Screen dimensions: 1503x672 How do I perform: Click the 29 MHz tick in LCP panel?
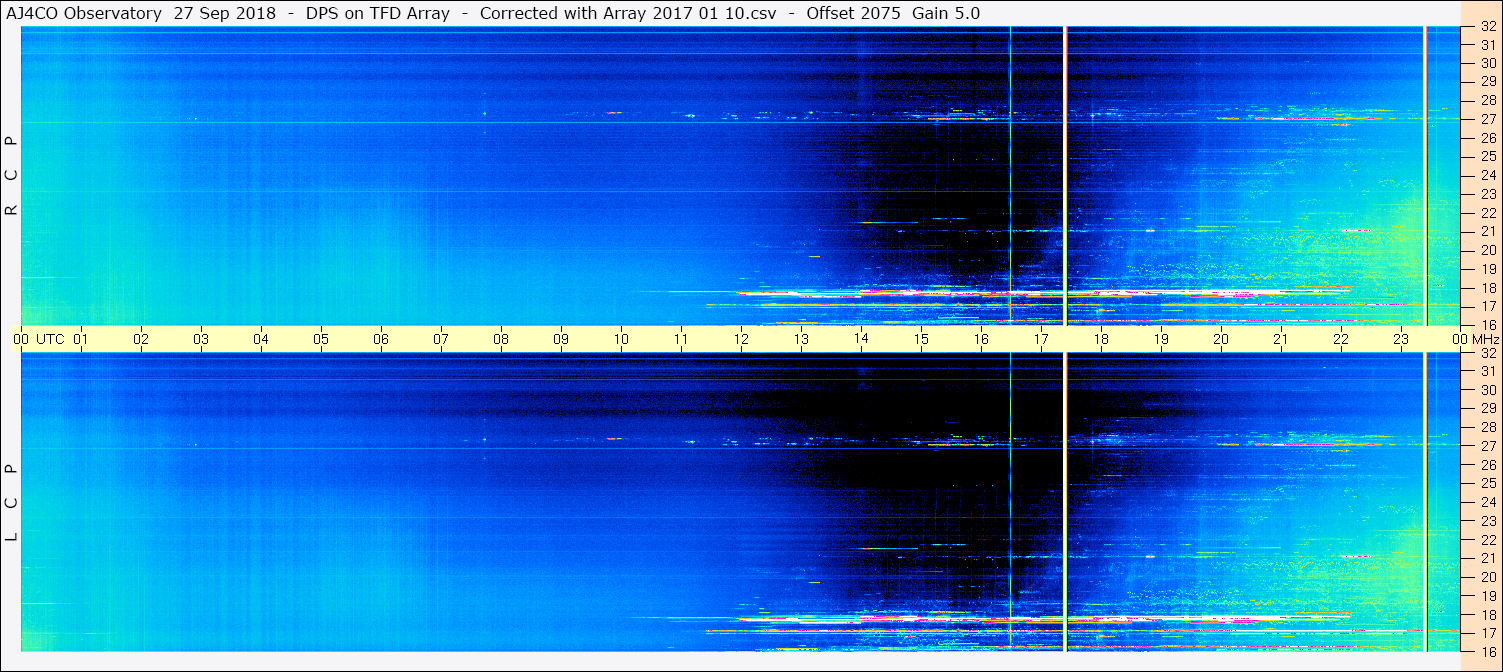(x=1487, y=408)
